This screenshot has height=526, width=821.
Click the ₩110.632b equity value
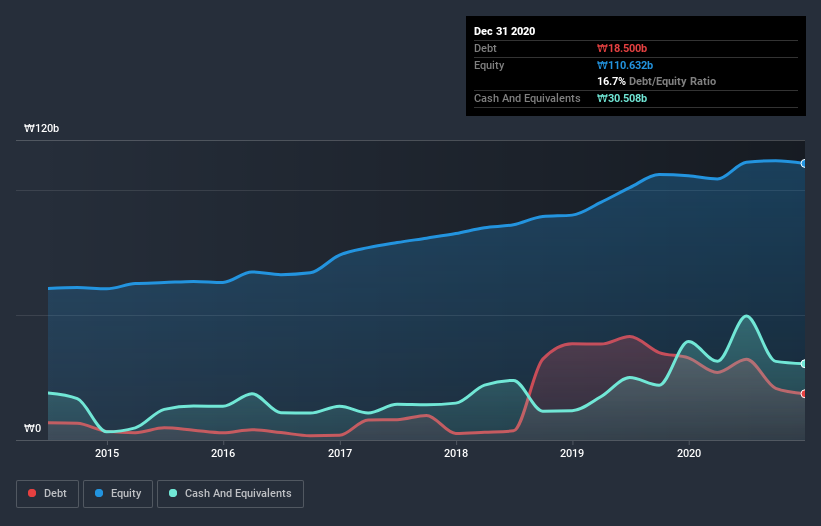tap(625, 65)
